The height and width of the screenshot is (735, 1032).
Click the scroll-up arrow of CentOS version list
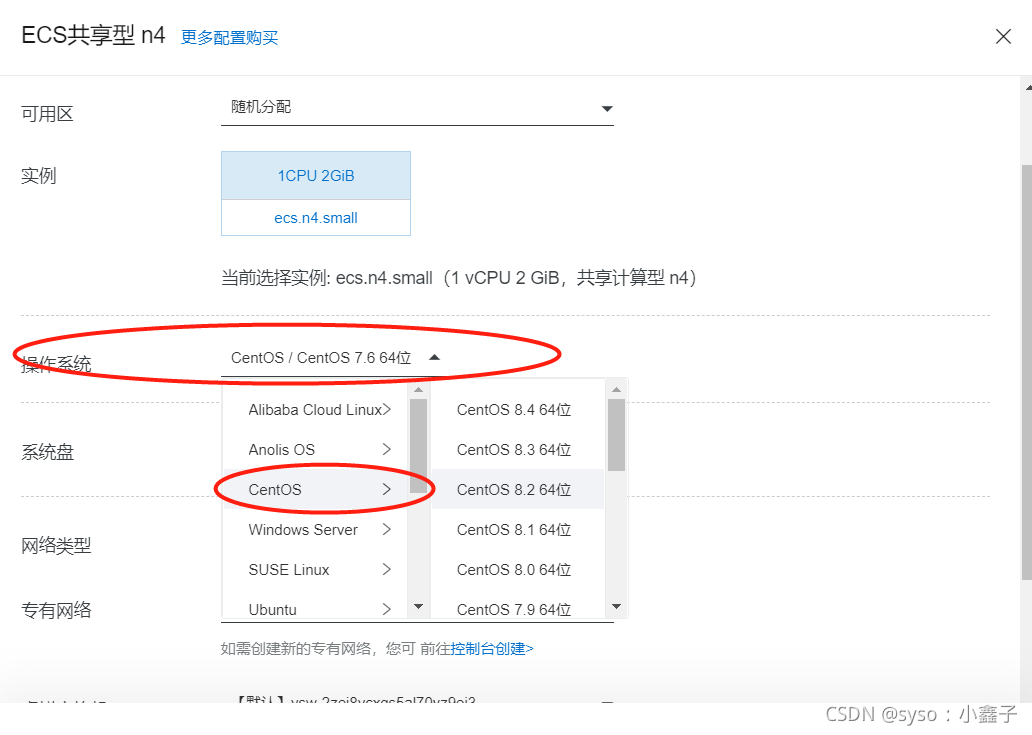point(616,390)
